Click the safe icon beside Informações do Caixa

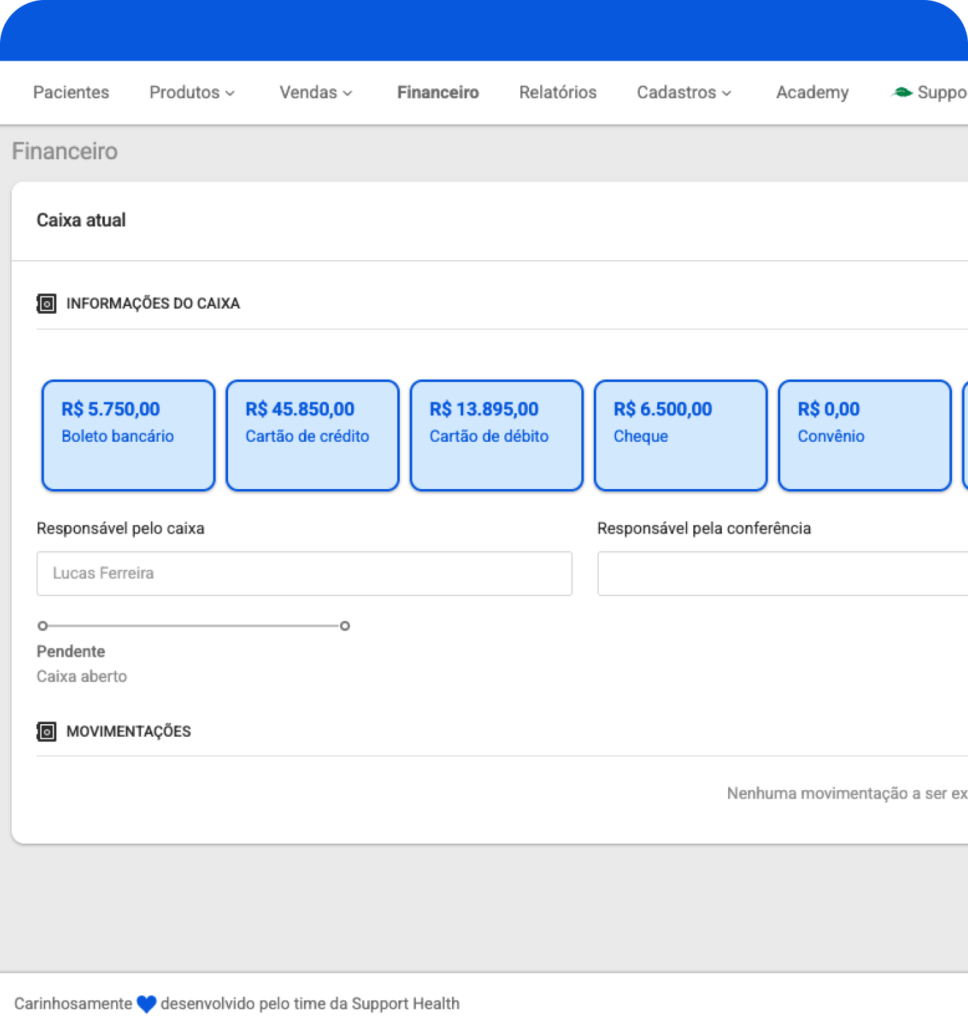(46, 303)
